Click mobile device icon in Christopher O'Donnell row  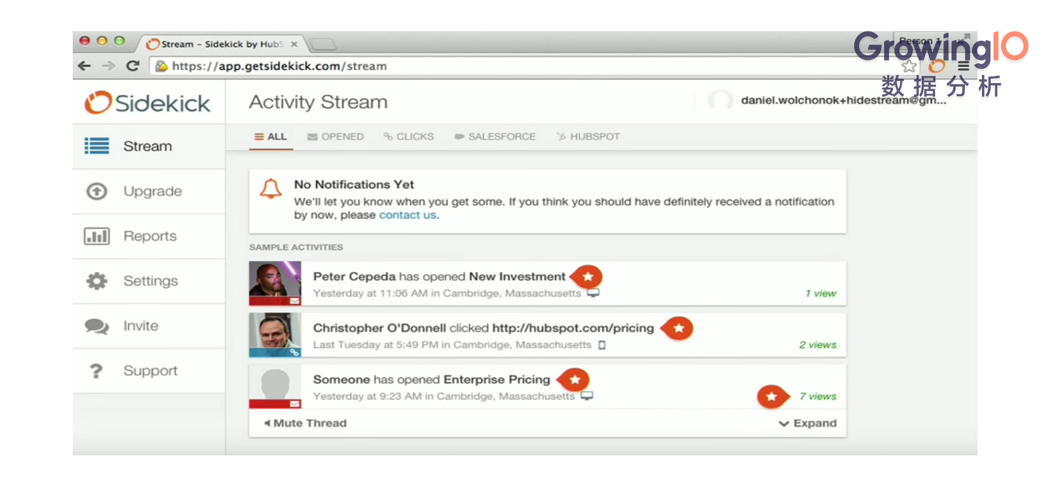click(601, 345)
